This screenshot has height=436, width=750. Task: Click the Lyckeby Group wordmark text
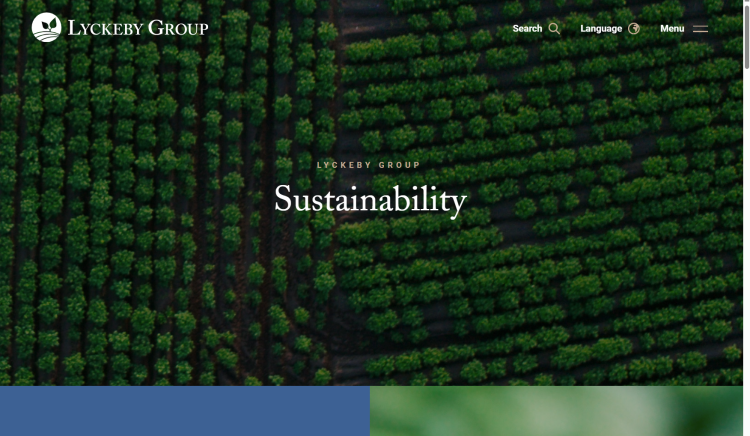point(138,28)
